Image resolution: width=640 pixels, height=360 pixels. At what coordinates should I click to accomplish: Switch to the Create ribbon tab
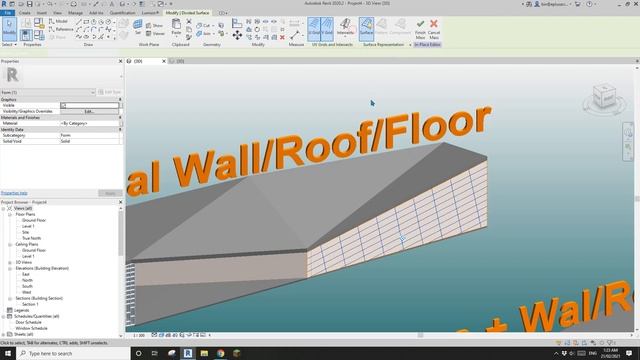[x=24, y=13]
